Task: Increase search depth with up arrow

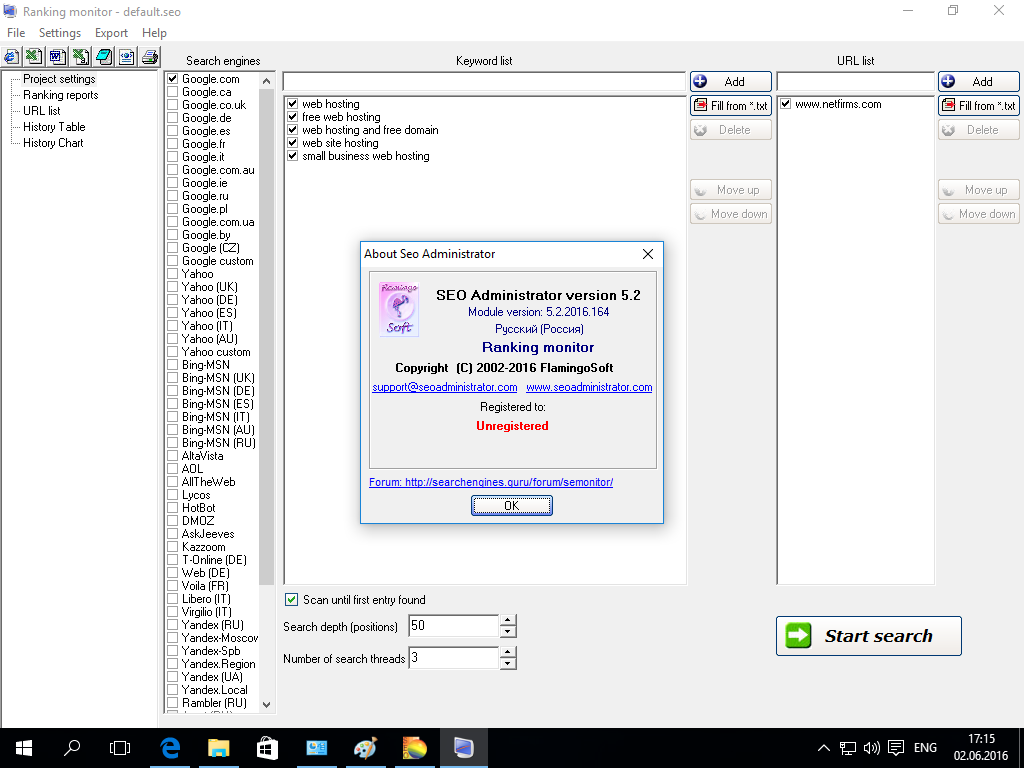Action: (x=508, y=620)
